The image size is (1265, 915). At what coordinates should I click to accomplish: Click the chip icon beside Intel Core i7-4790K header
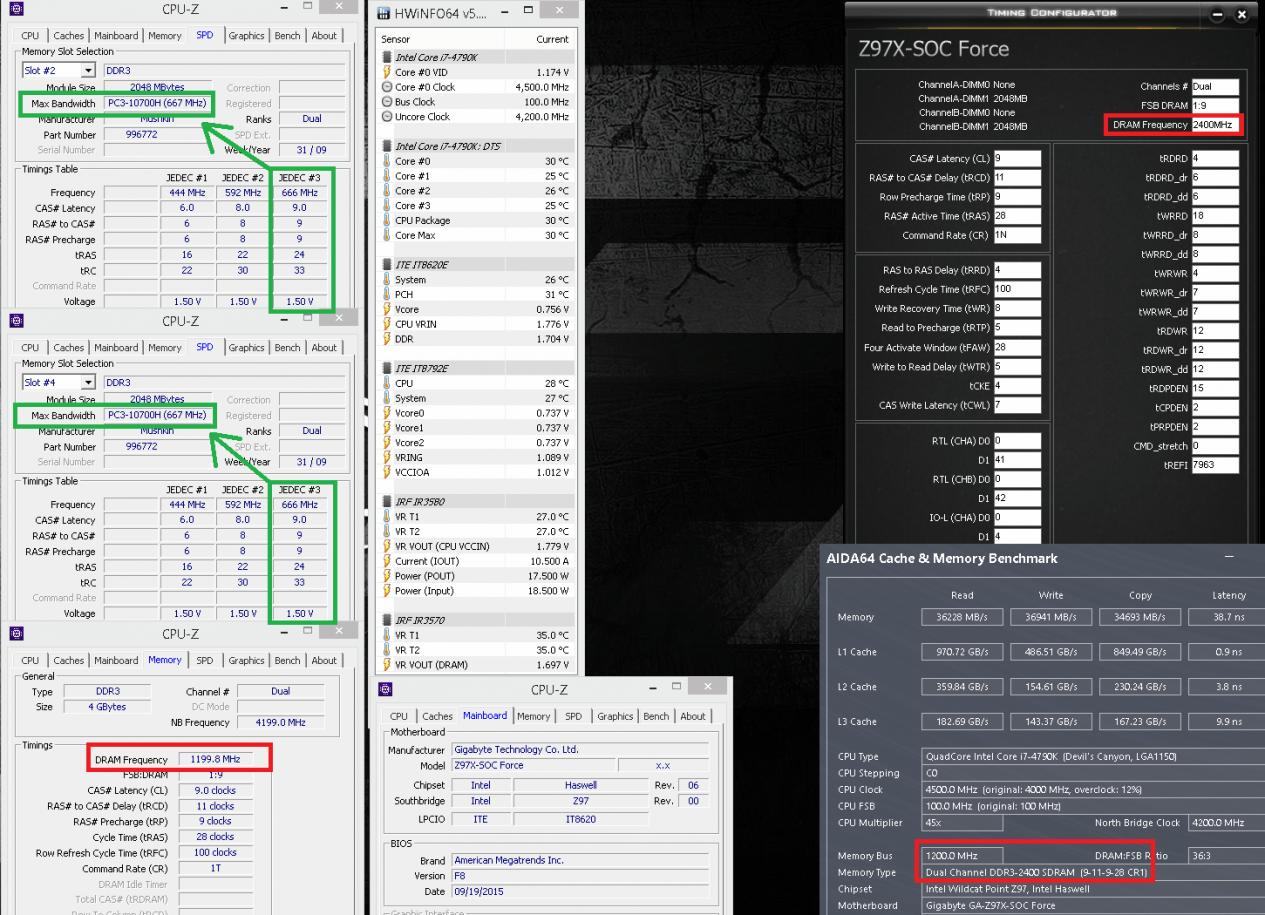(x=387, y=57)
